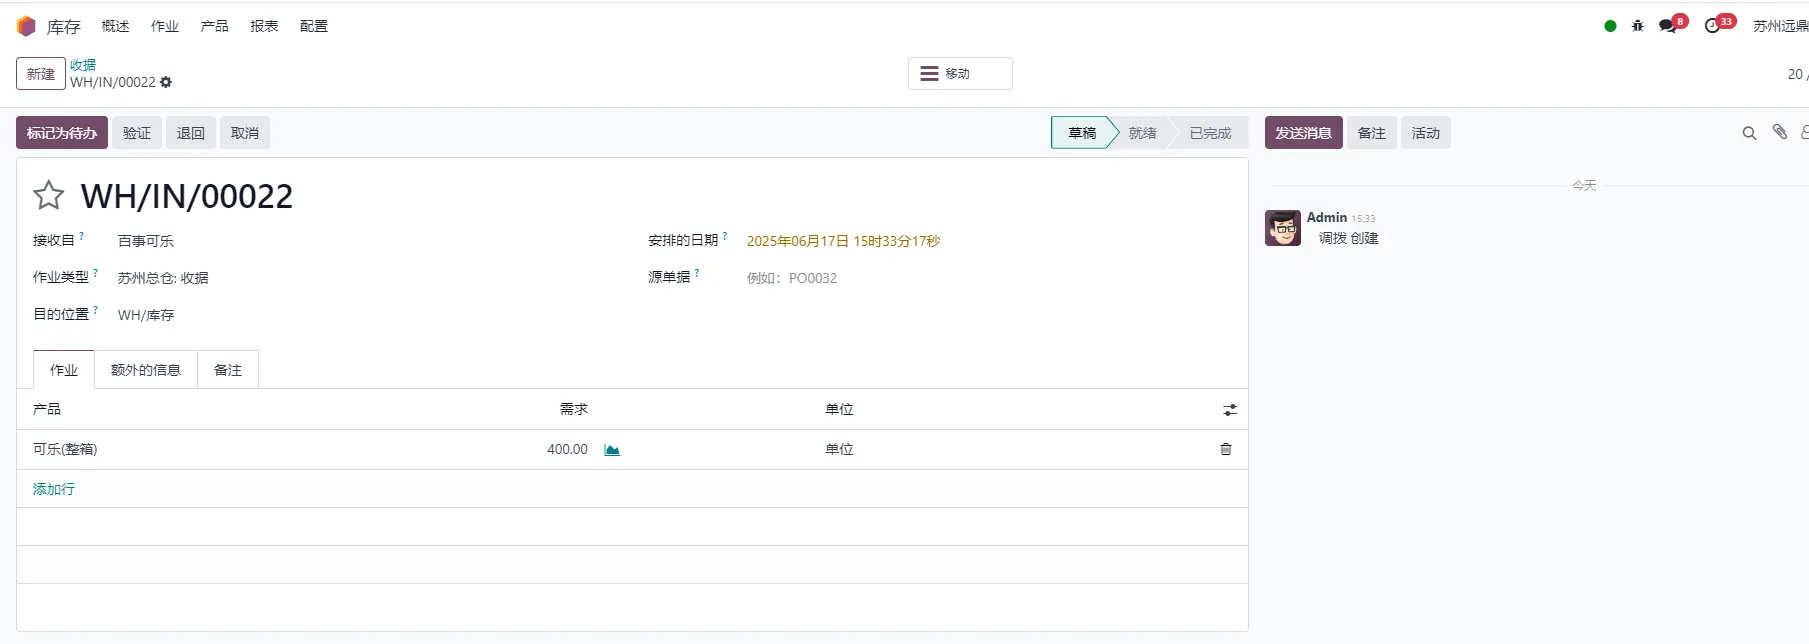The width and height of the screenshot is (1809, 644).
Task: Click the 退回 button
Action: 191,133
